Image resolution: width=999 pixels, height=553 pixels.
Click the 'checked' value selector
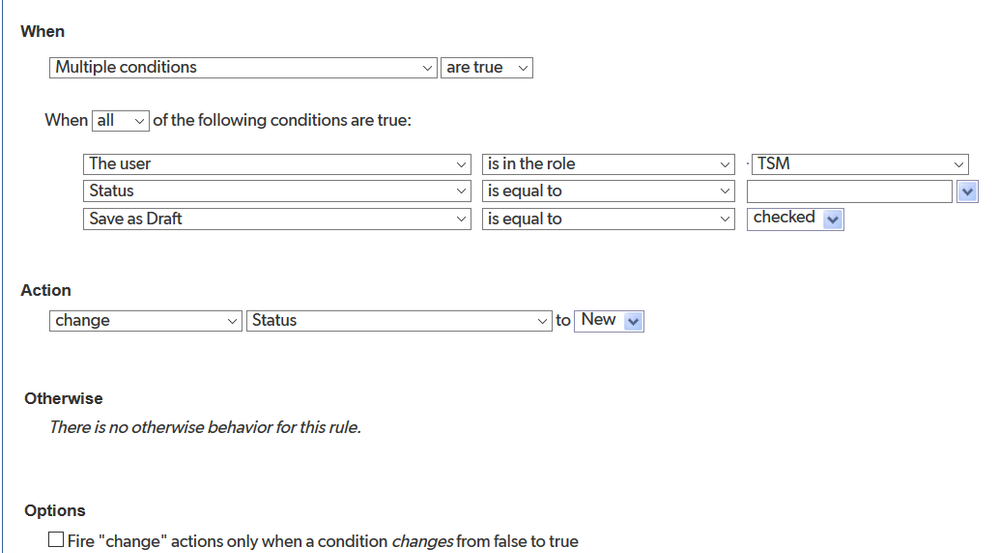(796, 219)
